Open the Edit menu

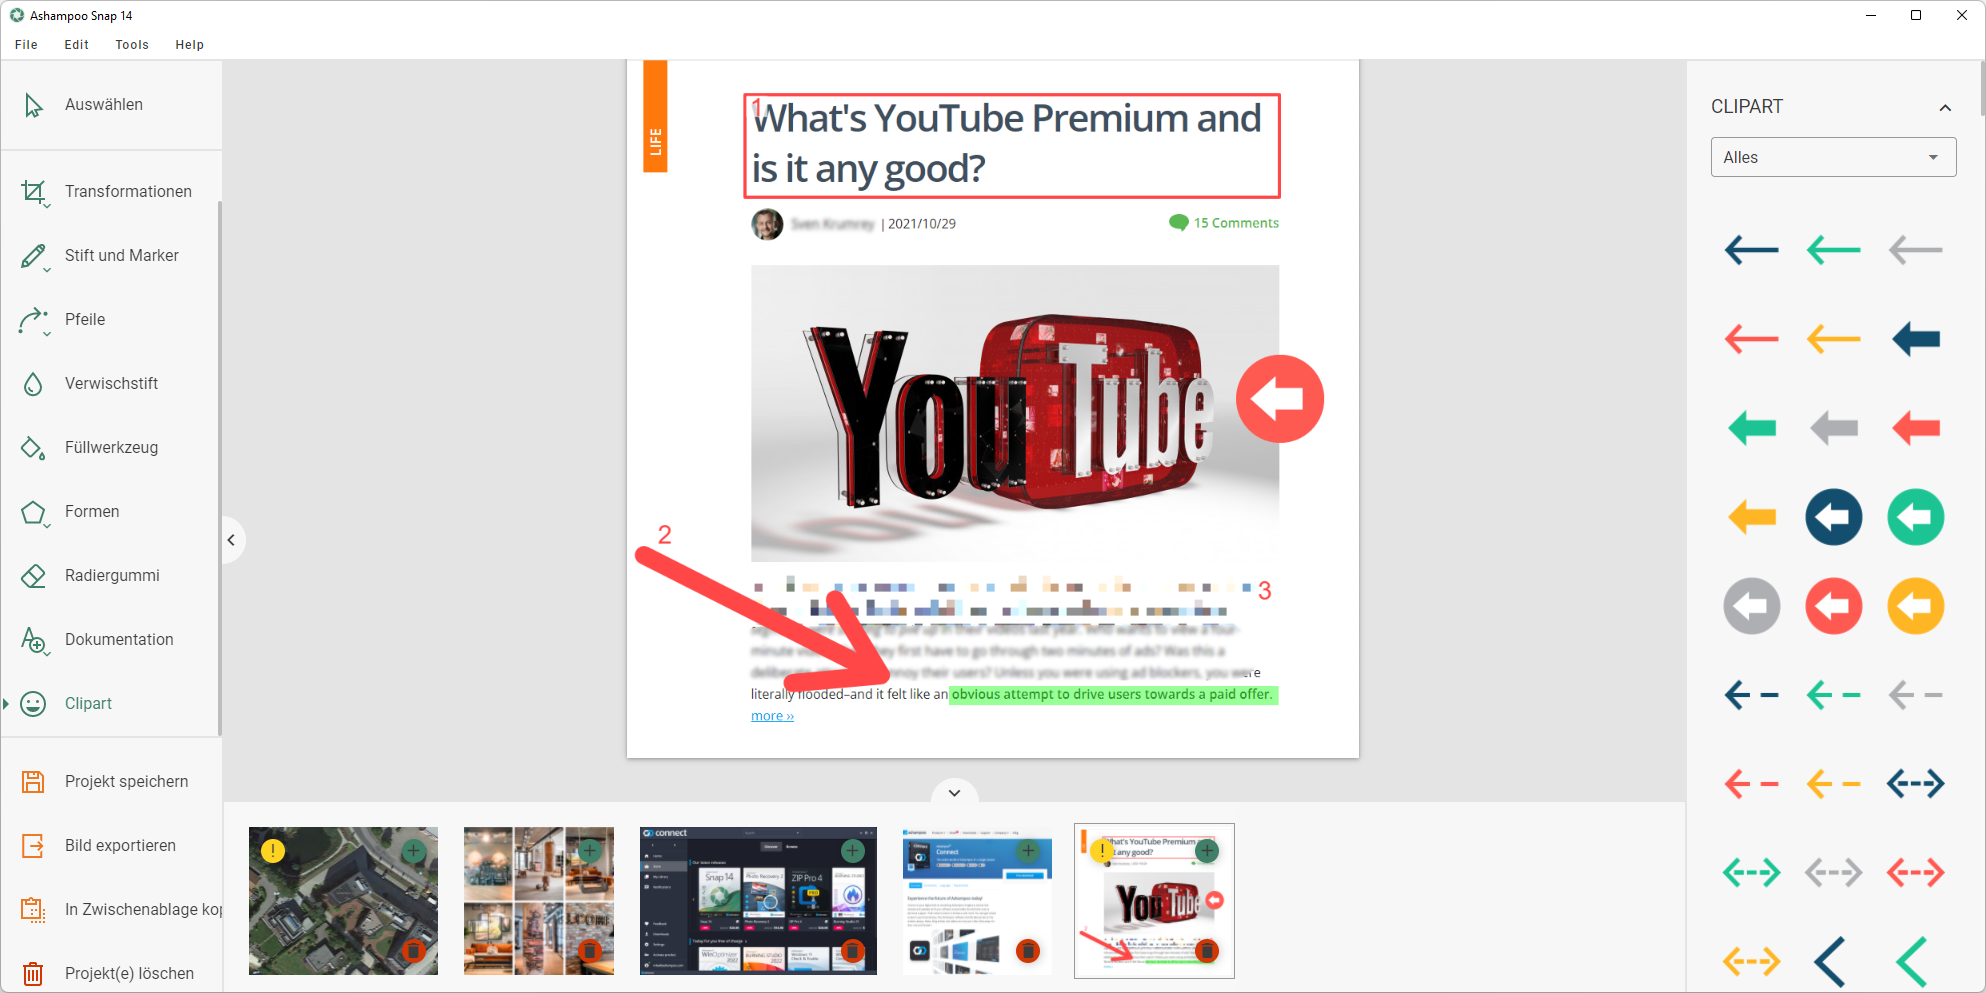pos(77,45)
